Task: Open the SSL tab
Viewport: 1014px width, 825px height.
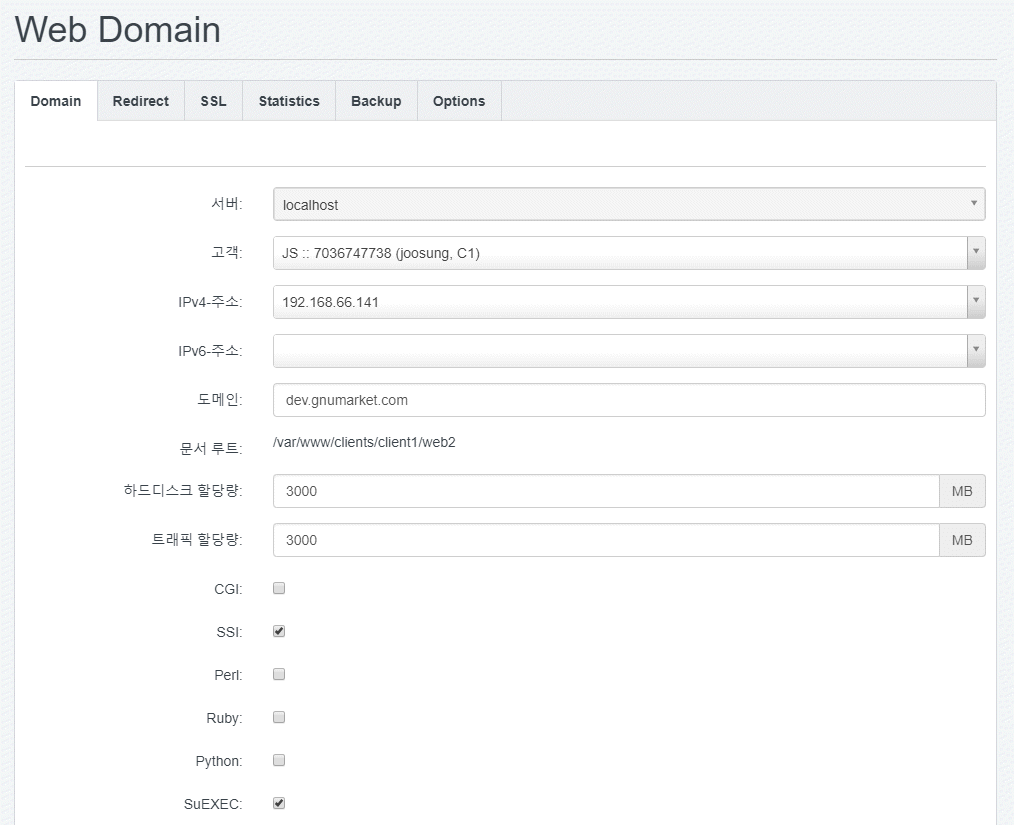Action: [213, 101]
